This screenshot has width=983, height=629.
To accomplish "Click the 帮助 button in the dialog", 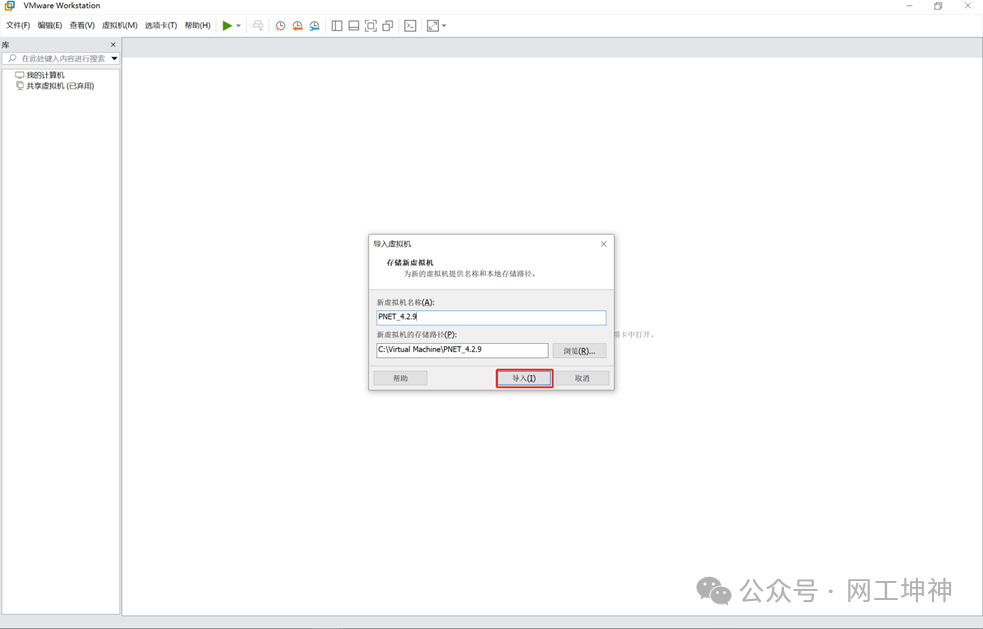I will tap(400, 378).
